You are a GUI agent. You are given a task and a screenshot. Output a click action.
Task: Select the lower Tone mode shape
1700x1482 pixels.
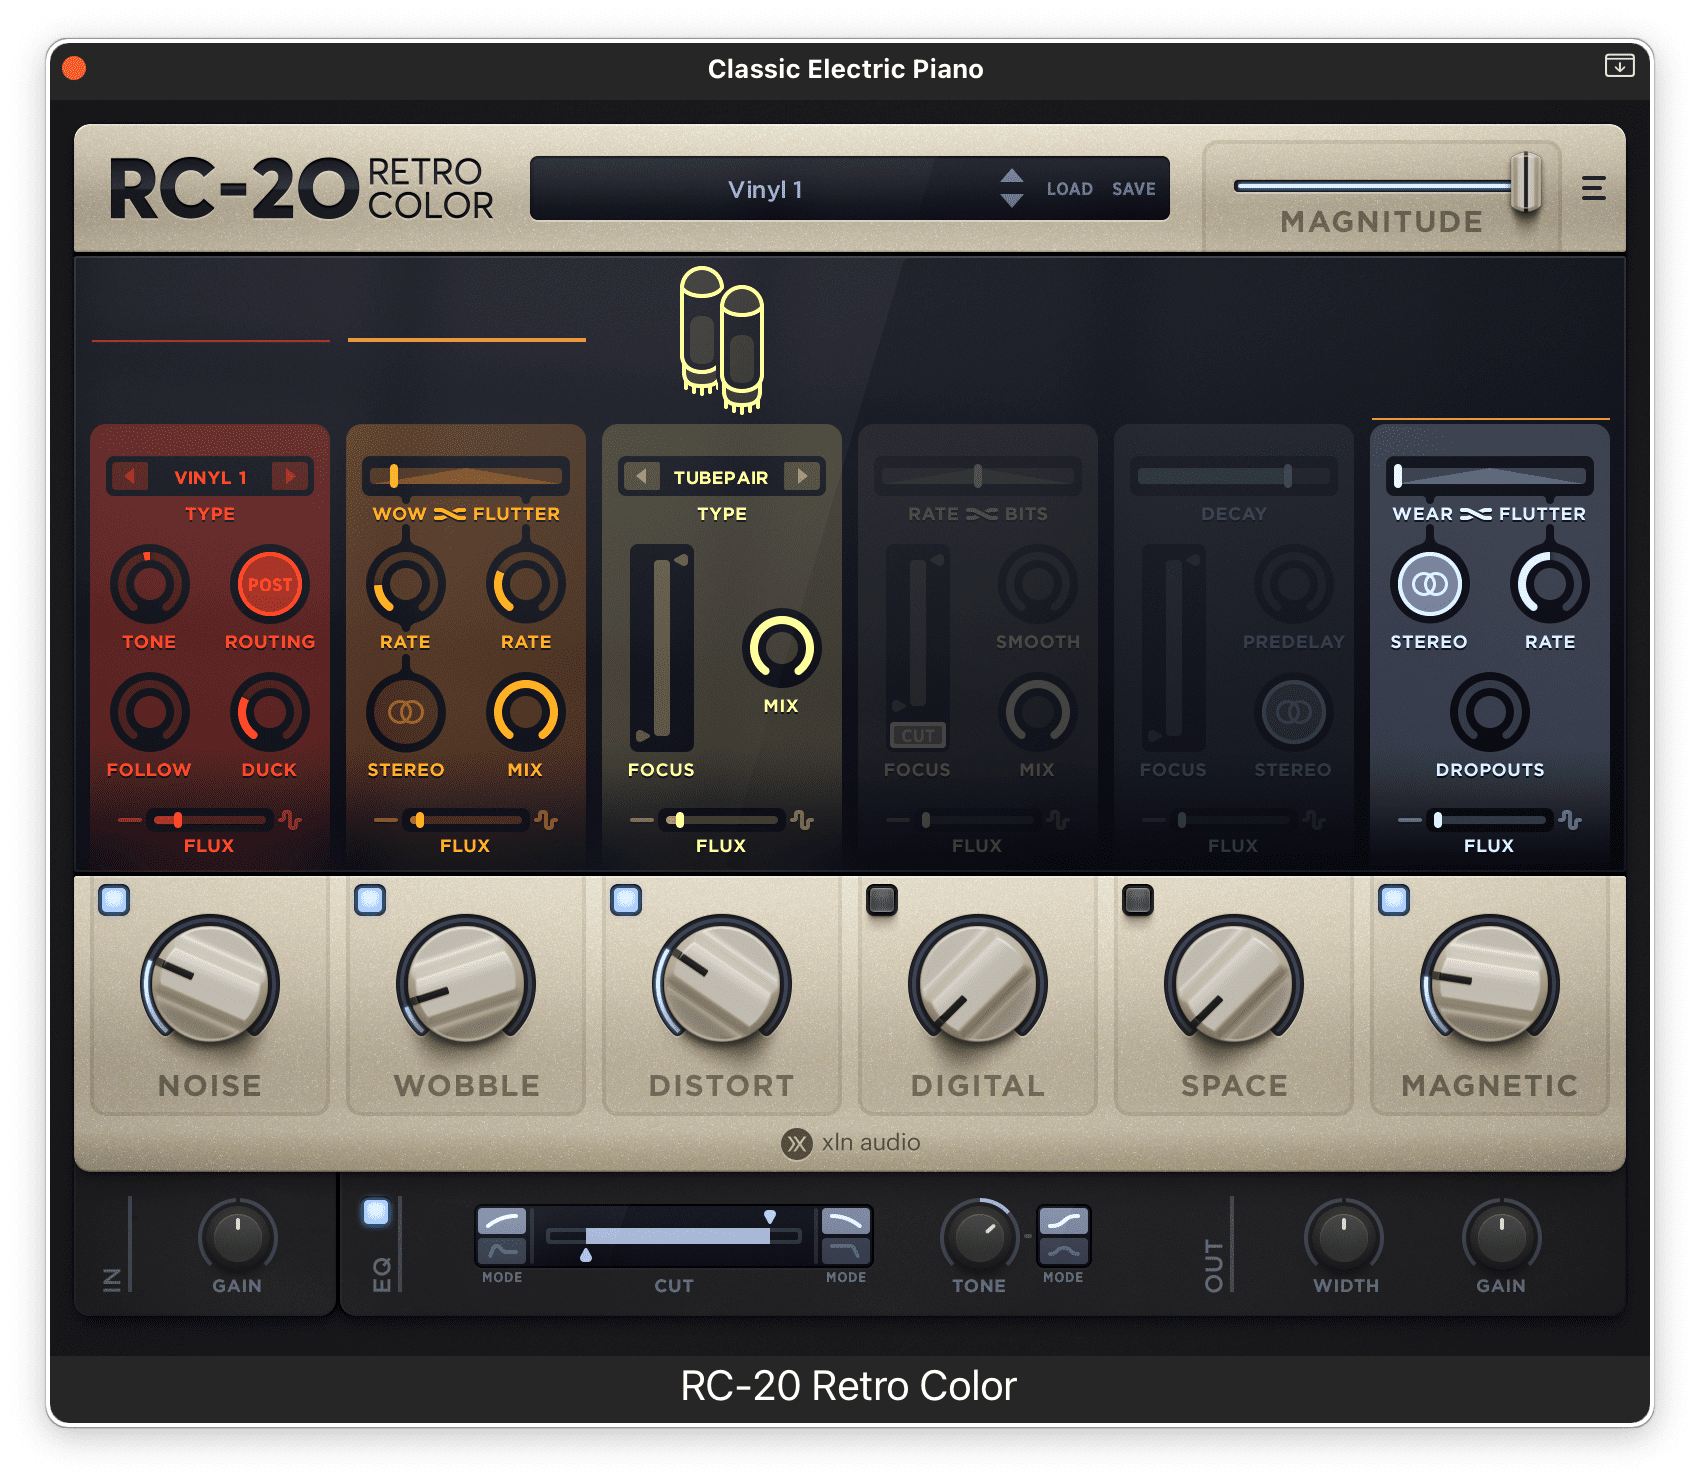[x=1063, y=1251]
